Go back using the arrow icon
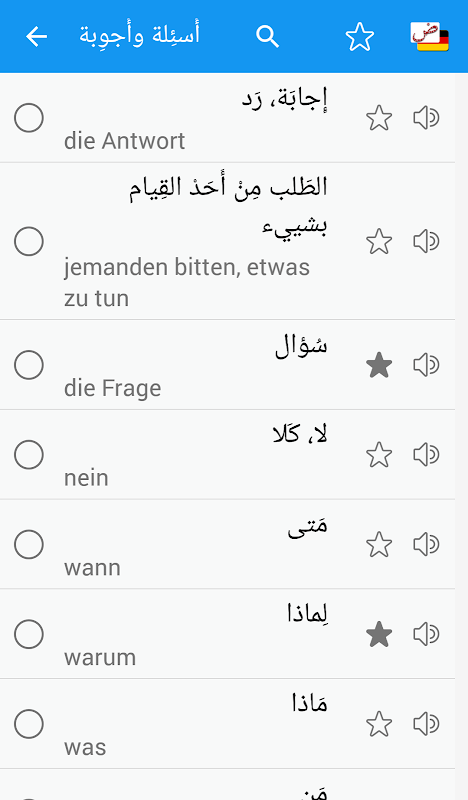The width and height of the screenshot is (468, 800). [x=36, y=37]
